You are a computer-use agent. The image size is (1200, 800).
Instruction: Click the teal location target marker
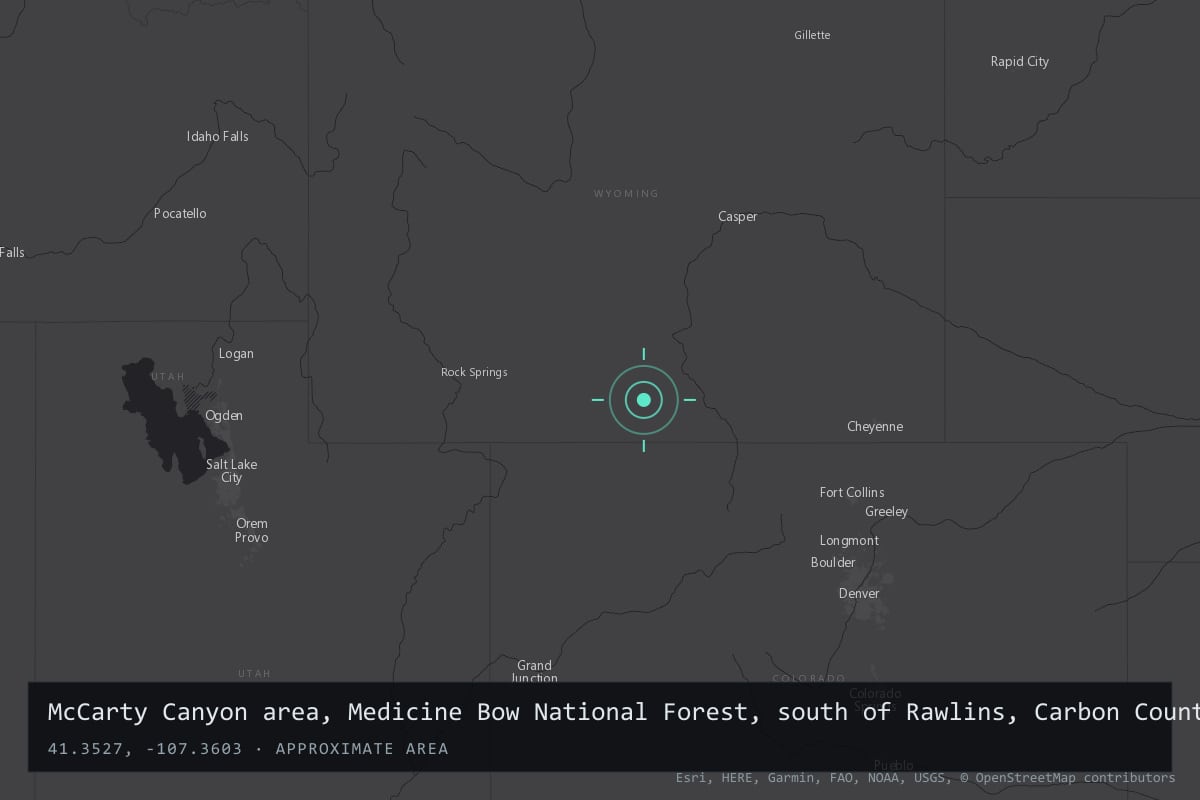[644, 400]
